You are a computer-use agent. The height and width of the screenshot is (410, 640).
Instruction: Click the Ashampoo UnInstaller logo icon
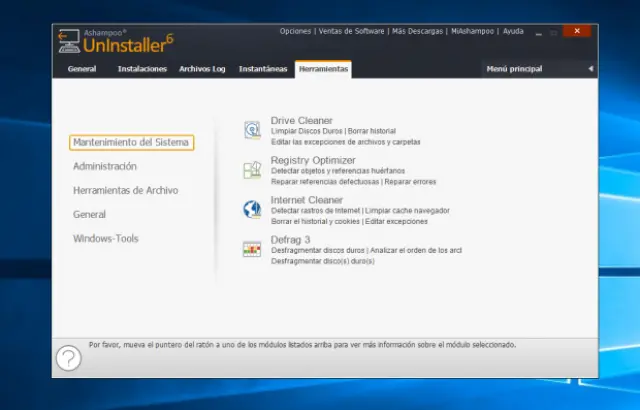68,41
